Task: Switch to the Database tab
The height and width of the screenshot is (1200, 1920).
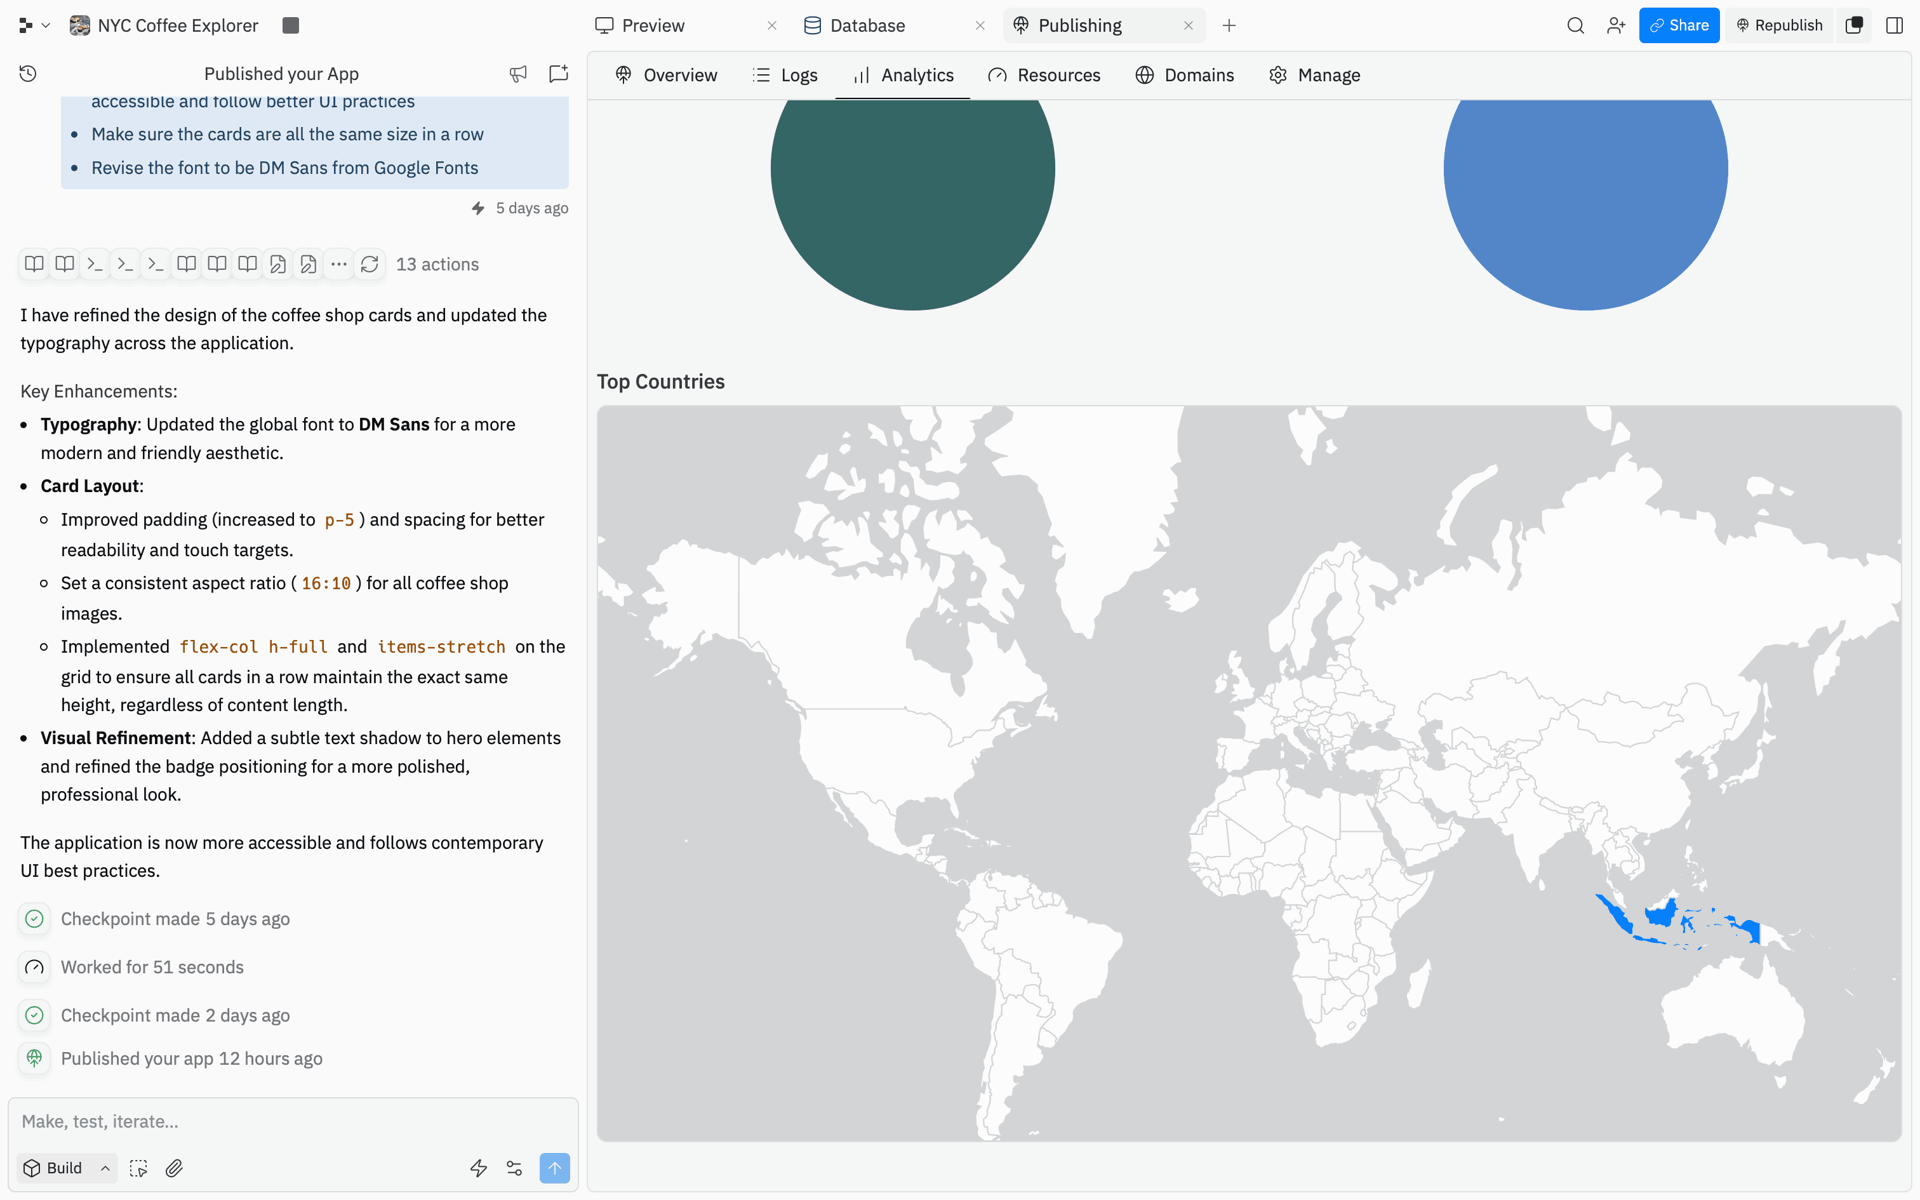Action: coord(867,26)
